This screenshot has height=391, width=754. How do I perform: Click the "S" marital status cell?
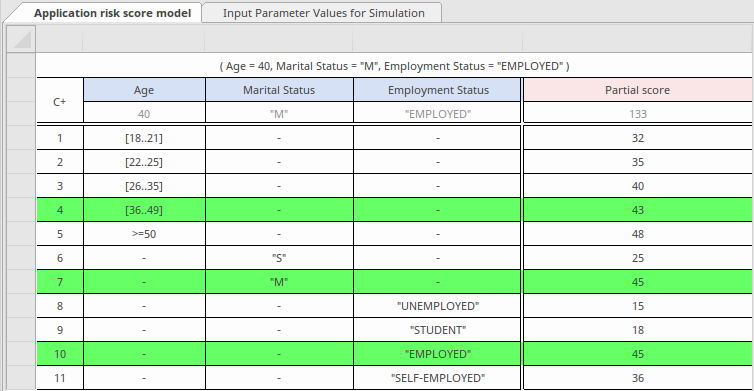(x=279, y=258)
